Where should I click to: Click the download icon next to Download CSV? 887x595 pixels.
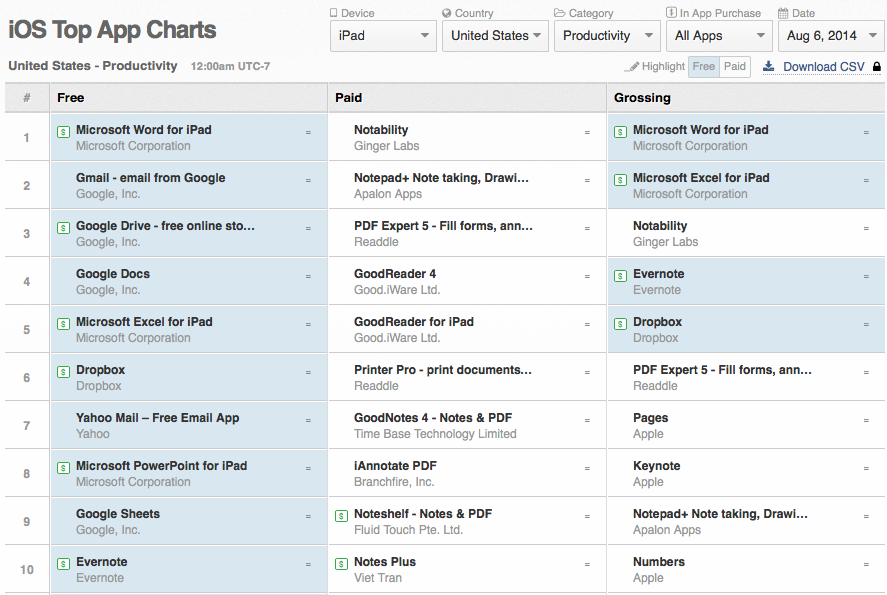[x=768, y=67]
